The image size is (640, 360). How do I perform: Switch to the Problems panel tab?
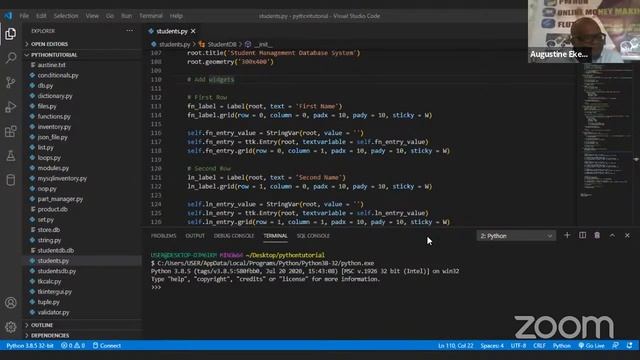(x=163, y=236)
